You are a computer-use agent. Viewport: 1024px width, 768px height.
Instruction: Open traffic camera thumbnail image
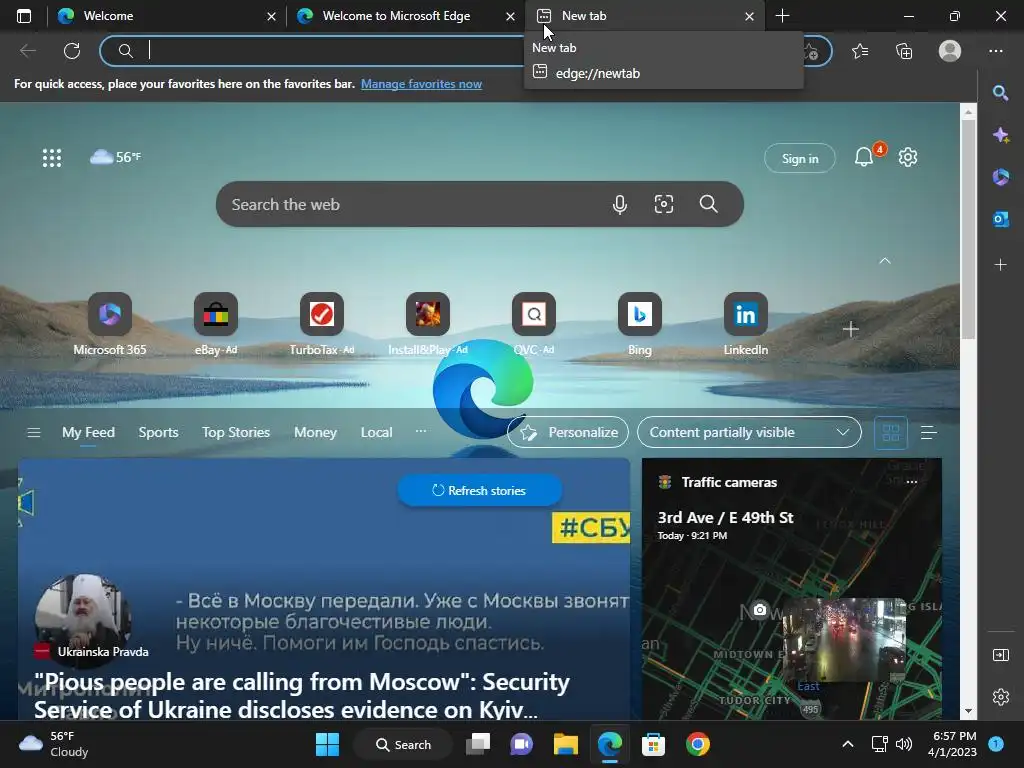(x=844, y=639)
